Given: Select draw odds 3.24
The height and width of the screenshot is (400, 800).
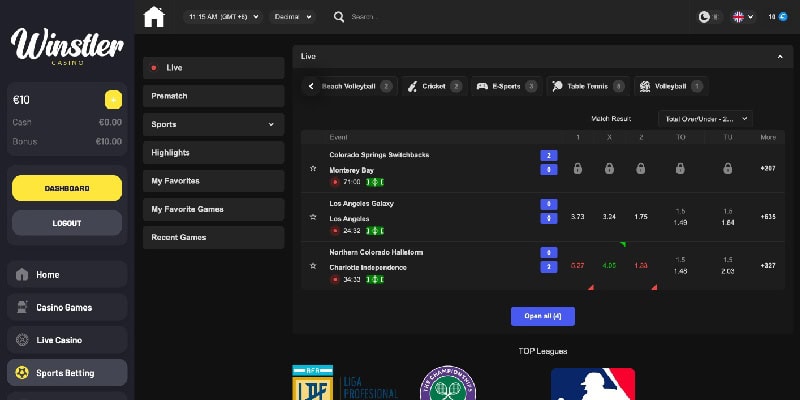Looking at the screenshot, I should 609,217.
